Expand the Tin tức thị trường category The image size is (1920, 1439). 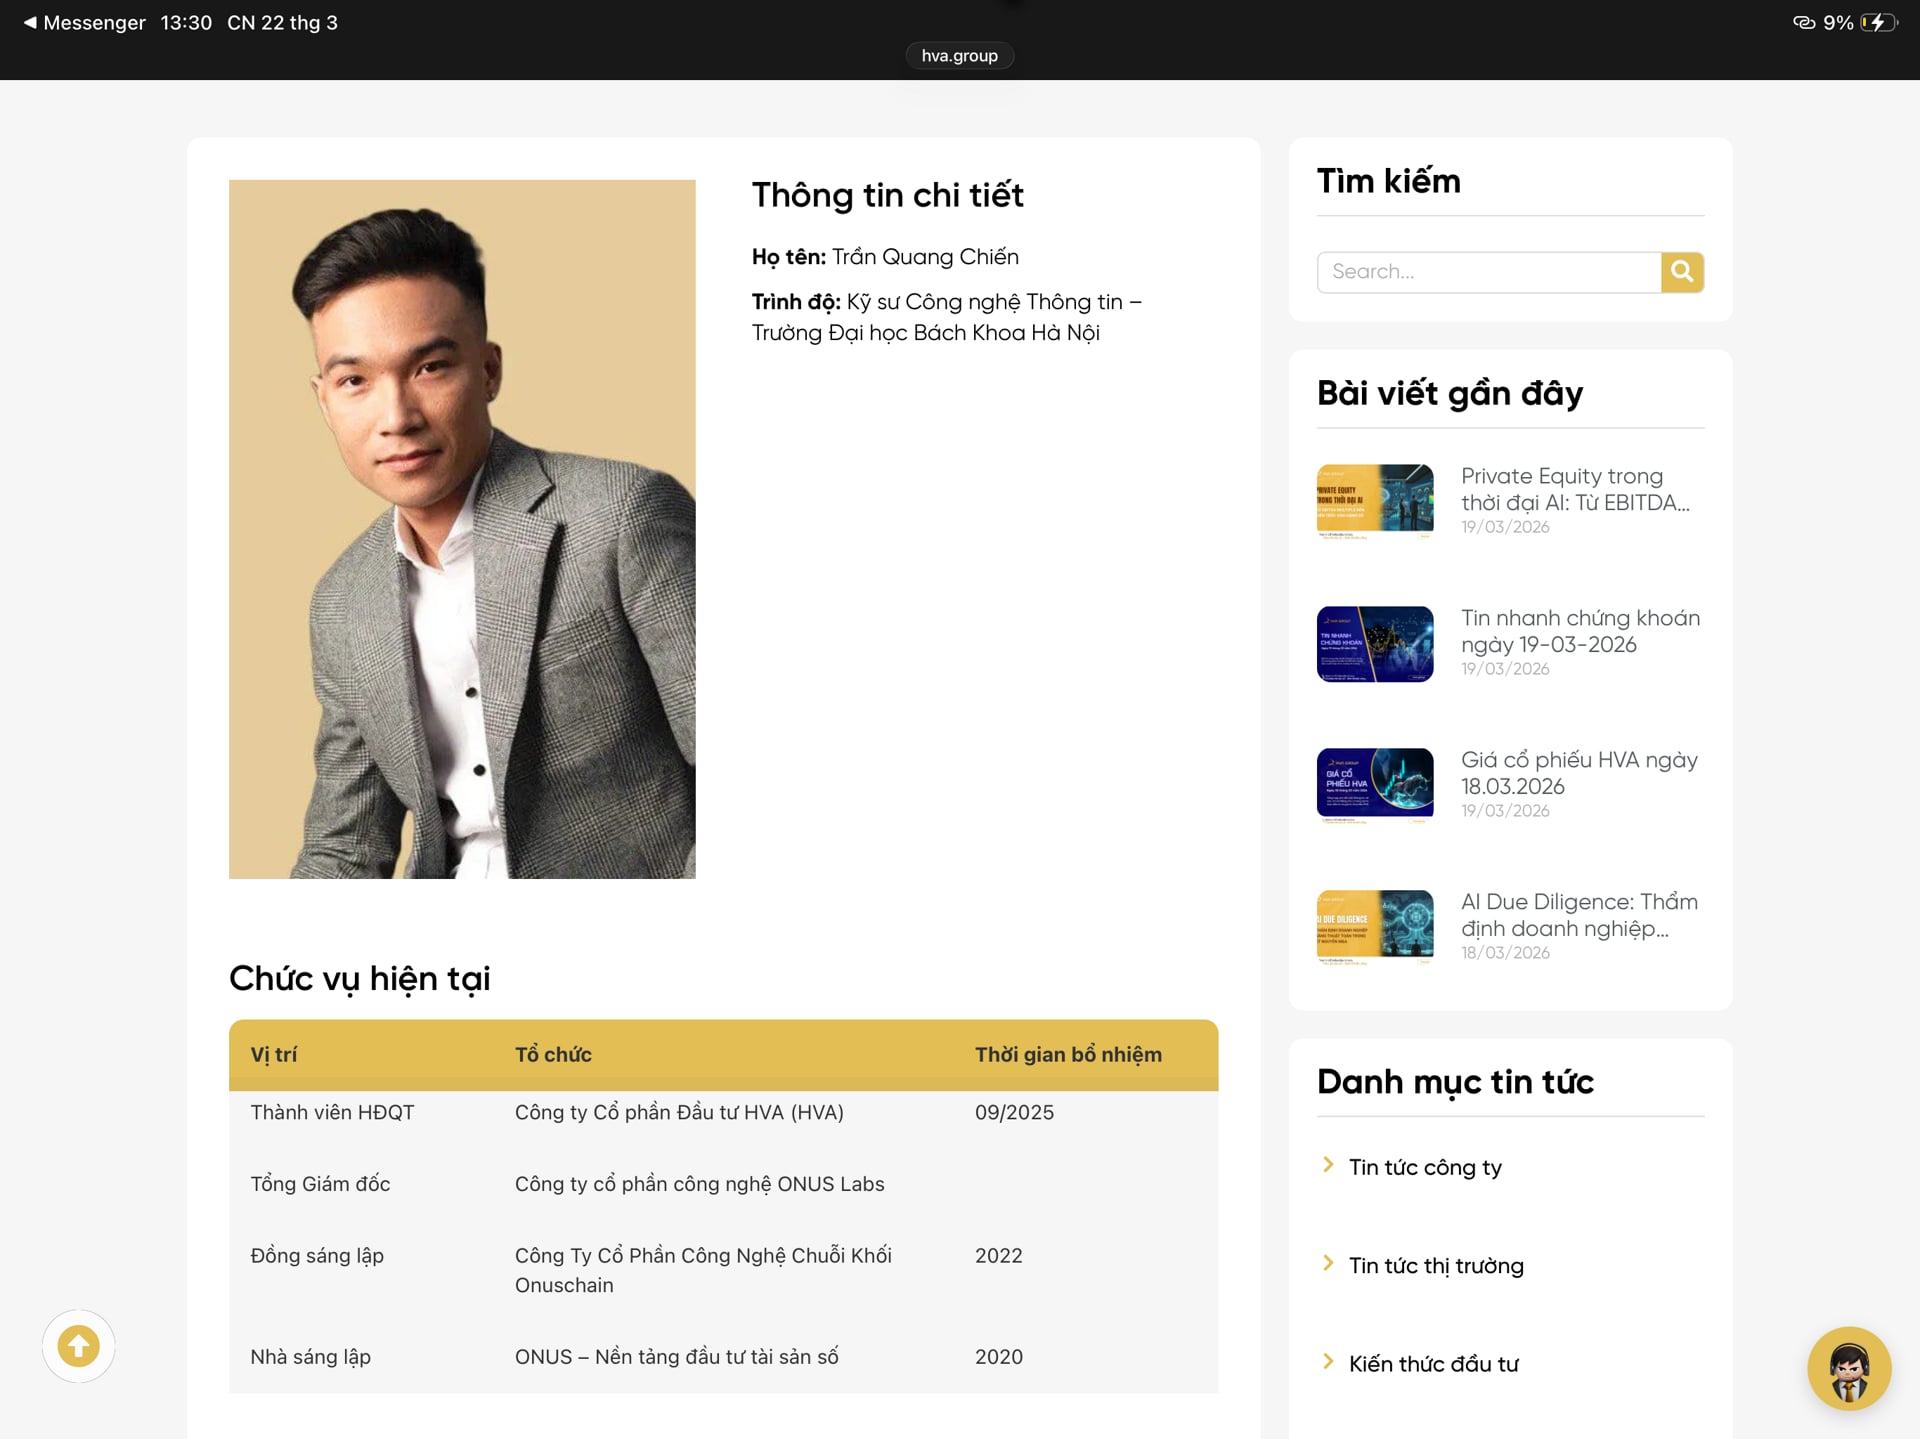[1436, 1265]
